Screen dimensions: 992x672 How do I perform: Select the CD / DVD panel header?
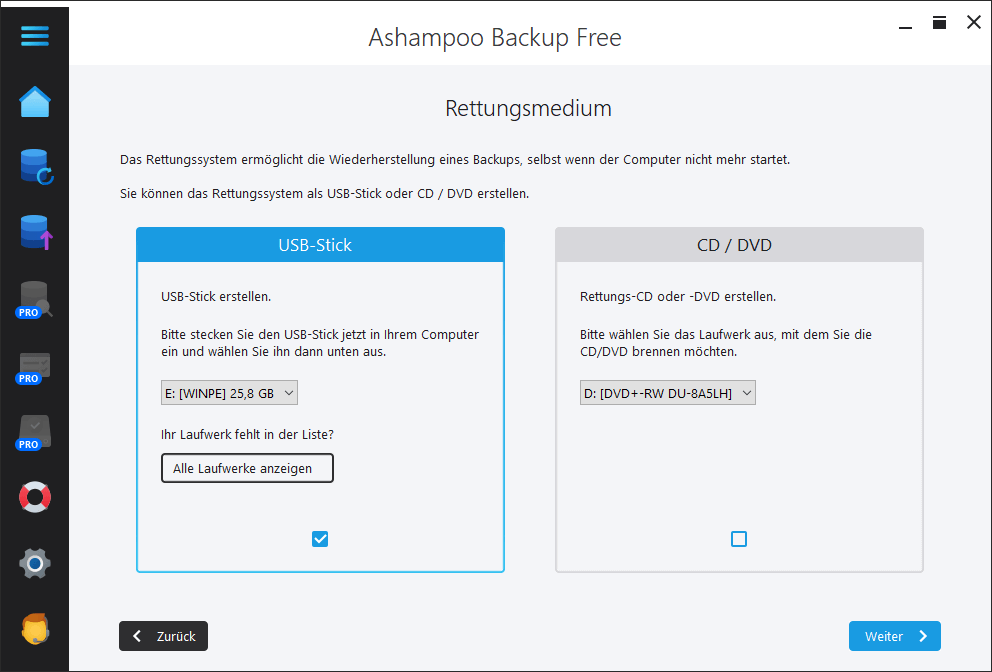coord(739,245)
